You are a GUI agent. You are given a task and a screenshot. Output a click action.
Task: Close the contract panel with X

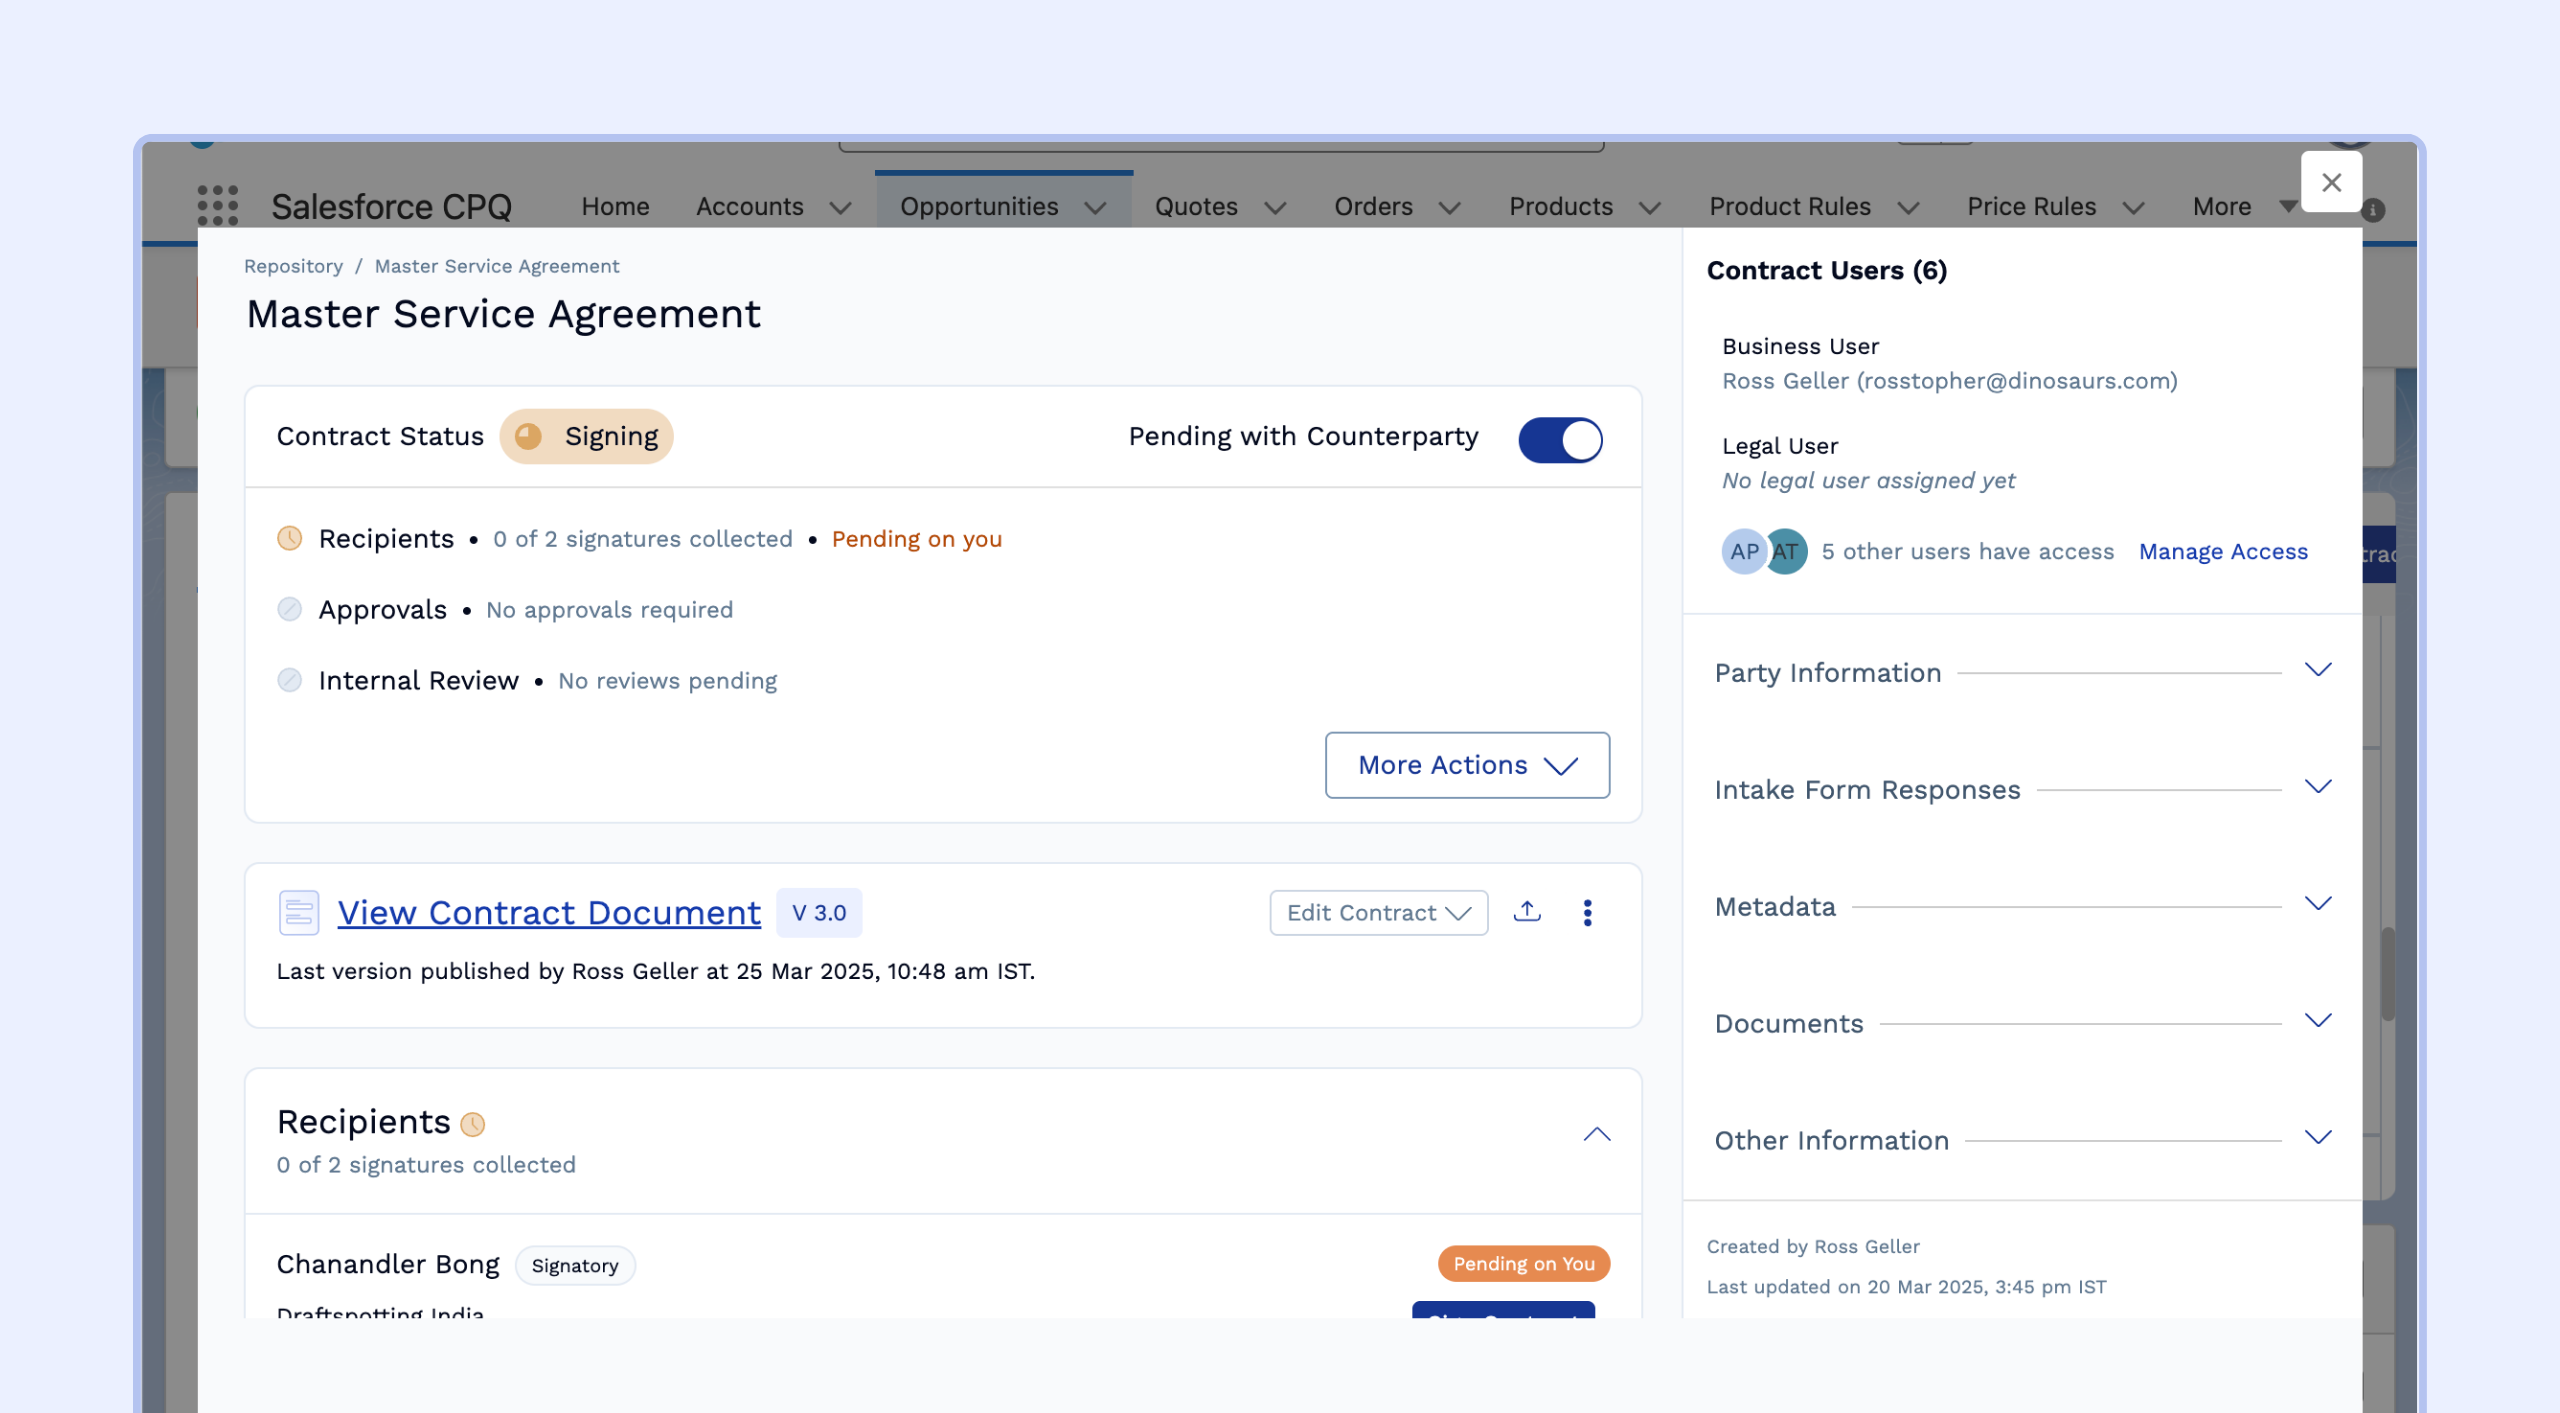pyautogui.click(x=2331, y=182)
